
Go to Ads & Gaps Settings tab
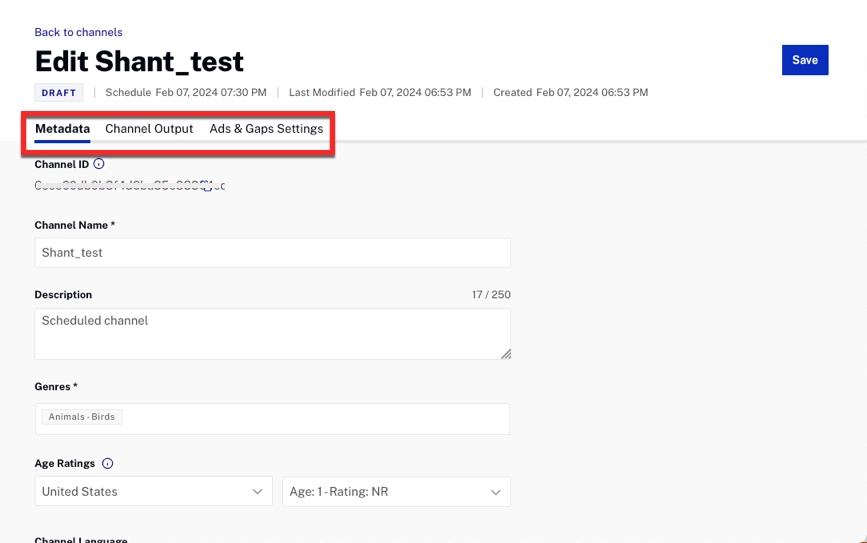[x=266, y=129]
